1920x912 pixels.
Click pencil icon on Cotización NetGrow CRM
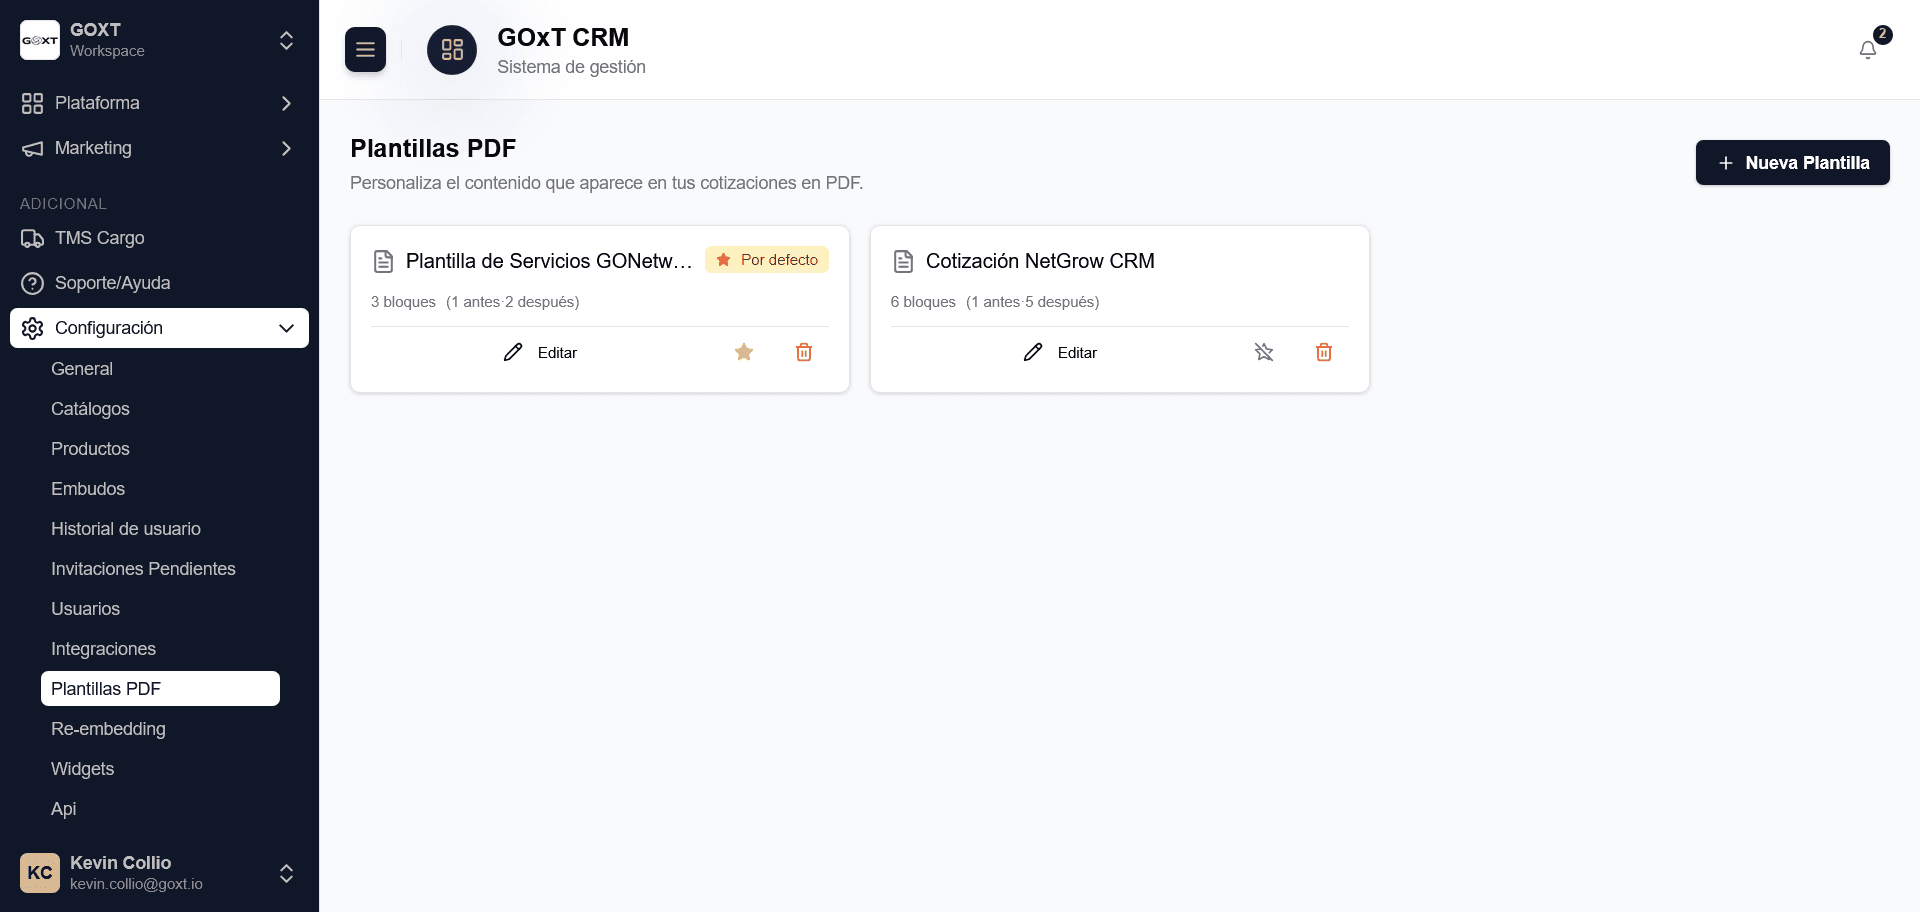[x=1033, y=352]
